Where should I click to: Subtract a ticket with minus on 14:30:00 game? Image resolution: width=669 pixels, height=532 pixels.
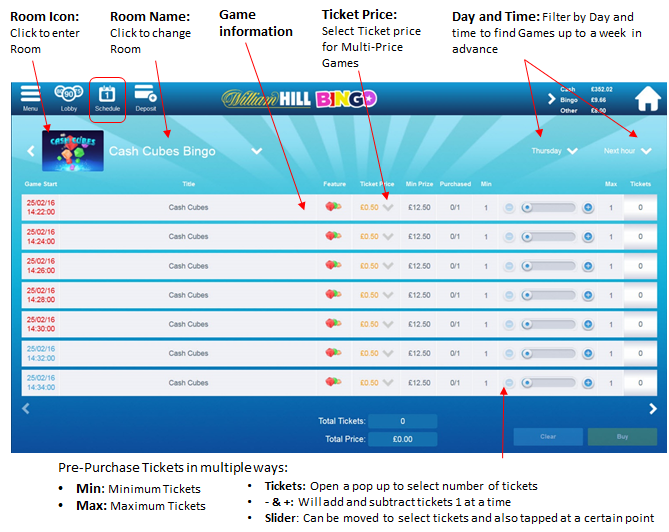coord(509,325)
